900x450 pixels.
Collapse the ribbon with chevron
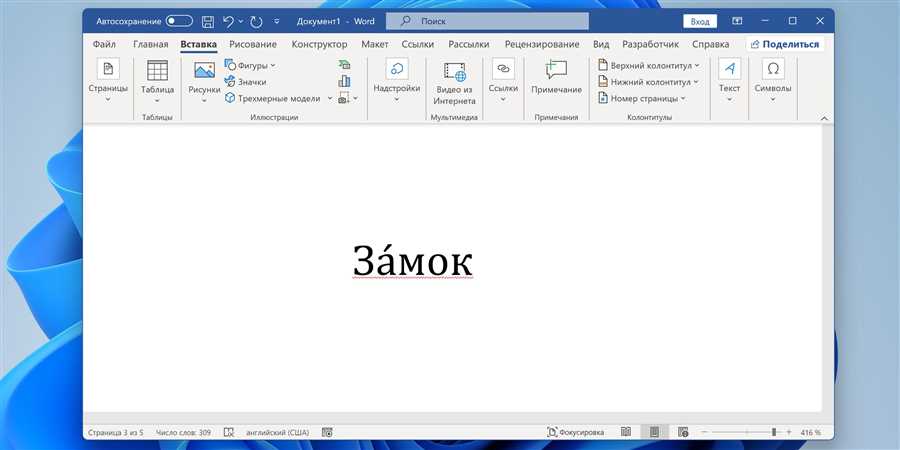click(x=825, y=118)
